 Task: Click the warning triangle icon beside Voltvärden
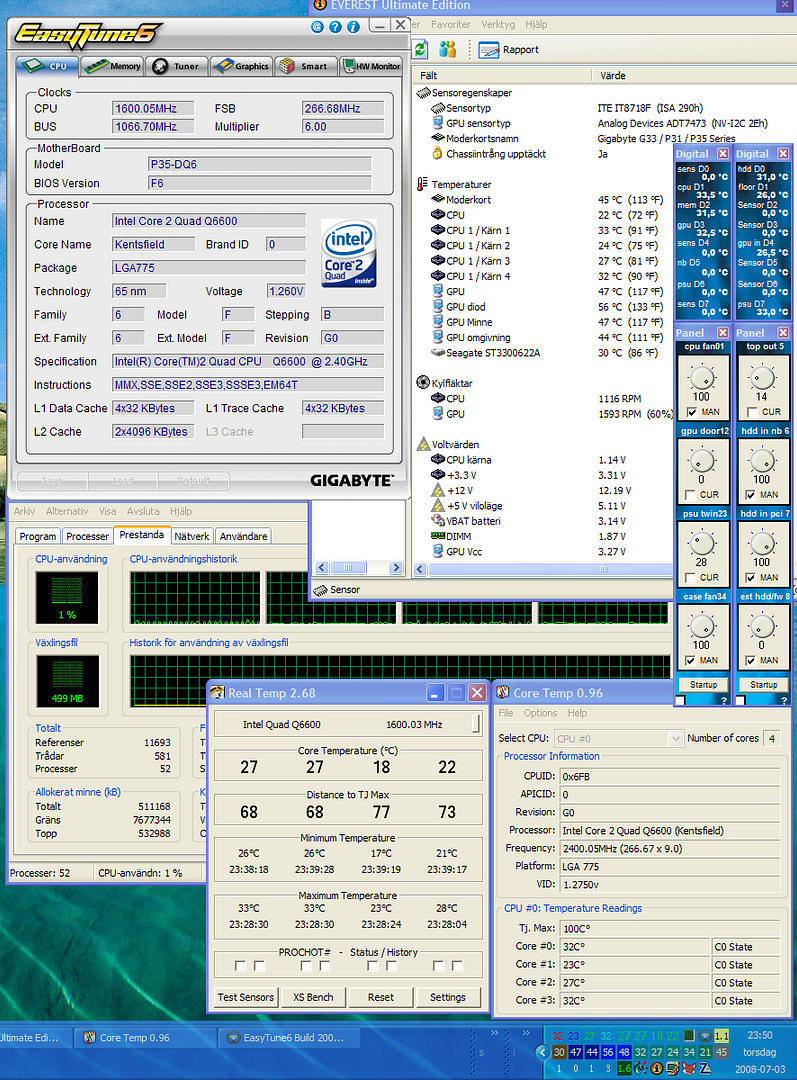click(423, 444)
